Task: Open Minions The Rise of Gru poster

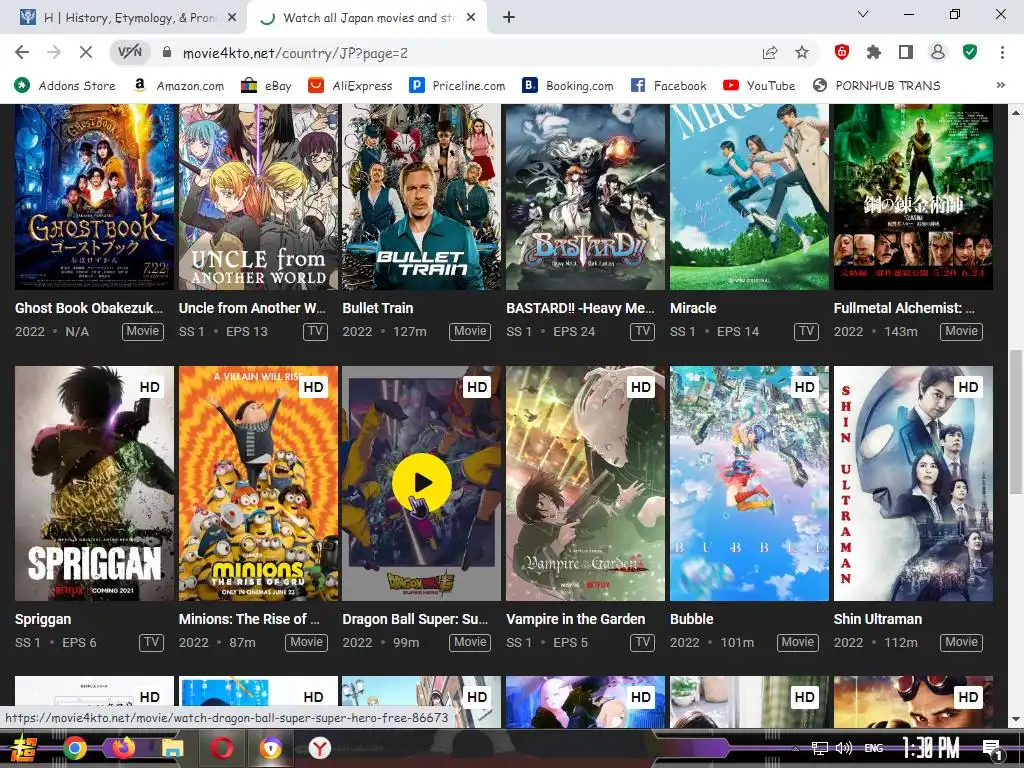Action: [x=258, y=483]
